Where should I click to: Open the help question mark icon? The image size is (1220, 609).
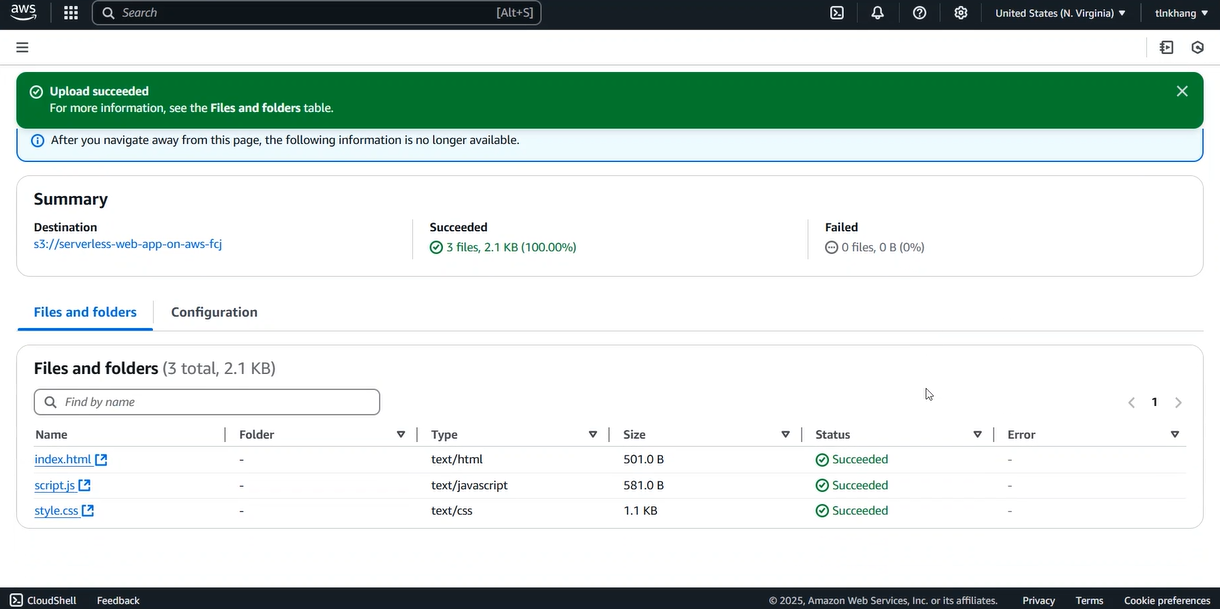(x=920, y=13)
